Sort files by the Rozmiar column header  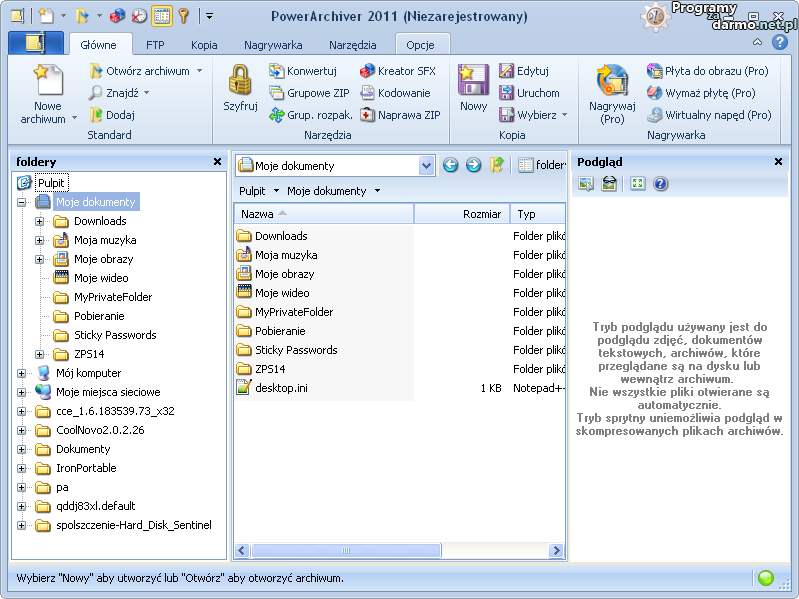click(x=462, y=214)
